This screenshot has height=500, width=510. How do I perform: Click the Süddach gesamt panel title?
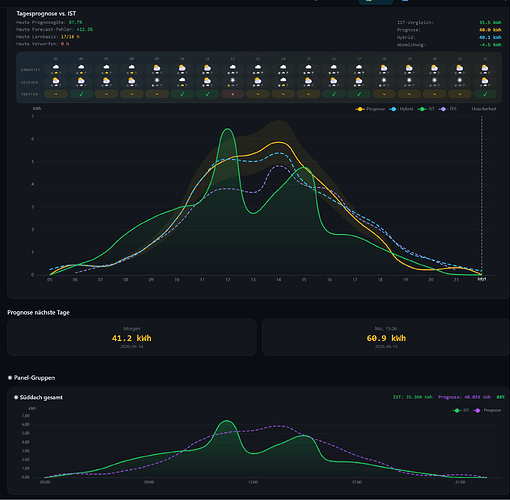click(38, 397)
